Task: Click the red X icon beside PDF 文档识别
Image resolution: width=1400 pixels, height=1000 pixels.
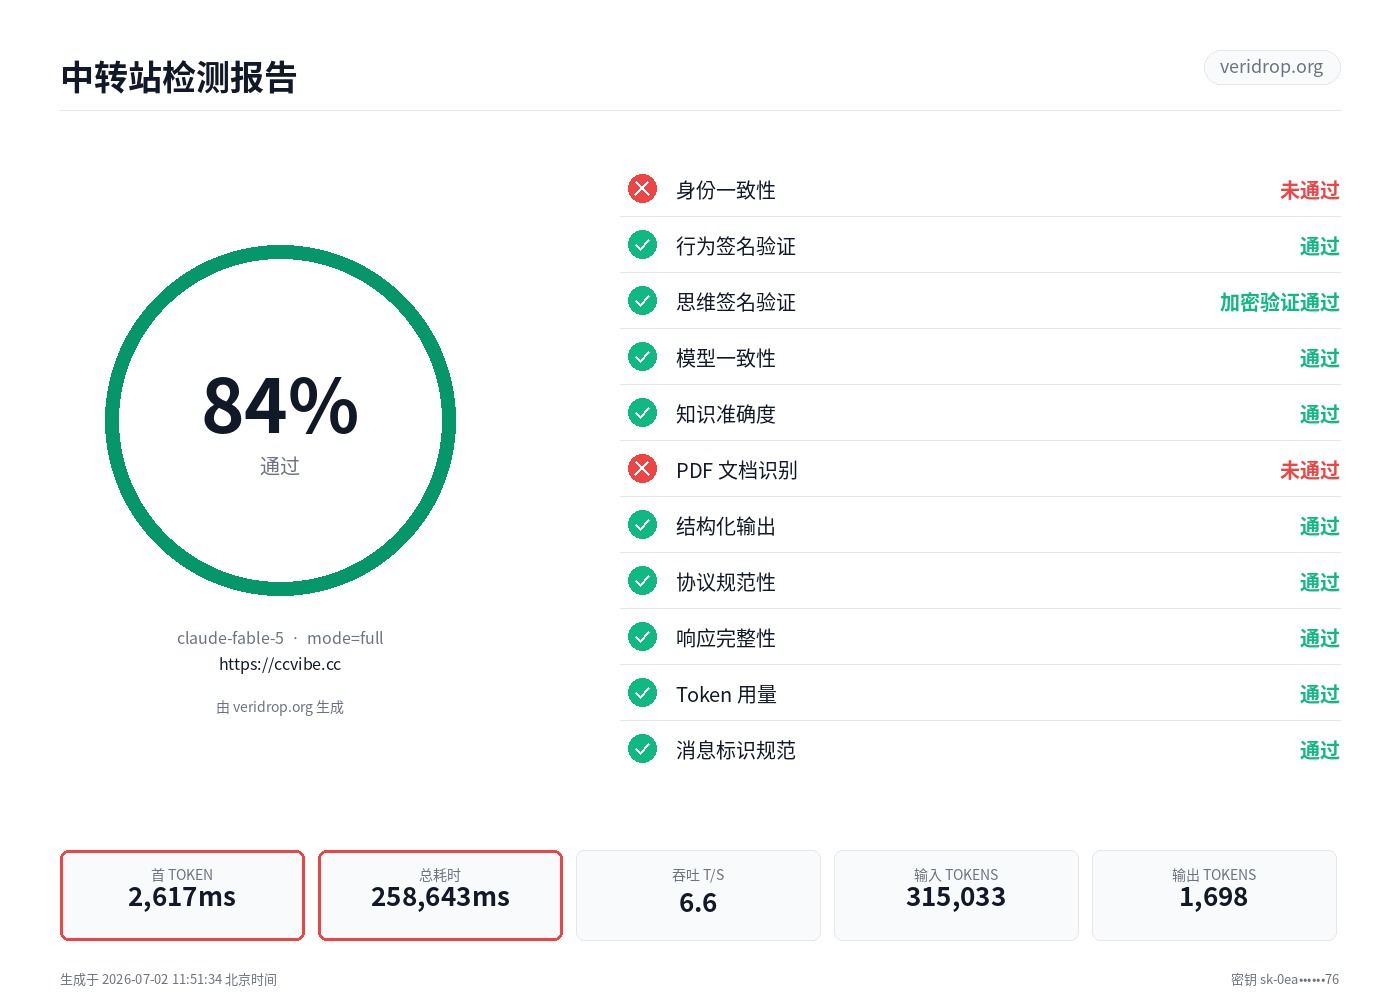Action: (x=642, y=469)
